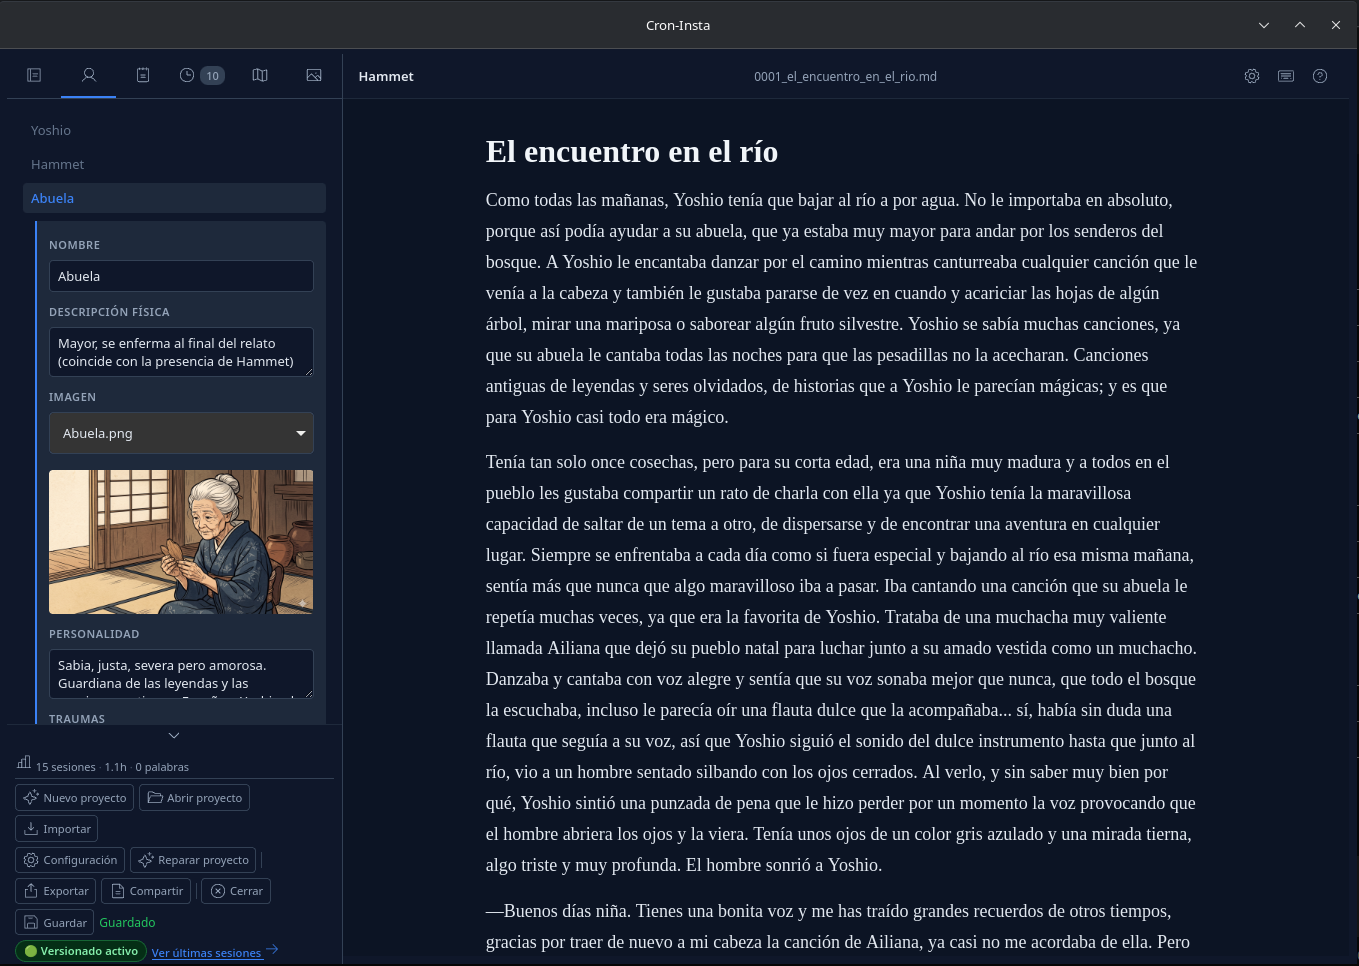Image resolution: width=1359 pixels, height=966 pixels.
Task: Select character Yoshio in list
Action: 174,130
